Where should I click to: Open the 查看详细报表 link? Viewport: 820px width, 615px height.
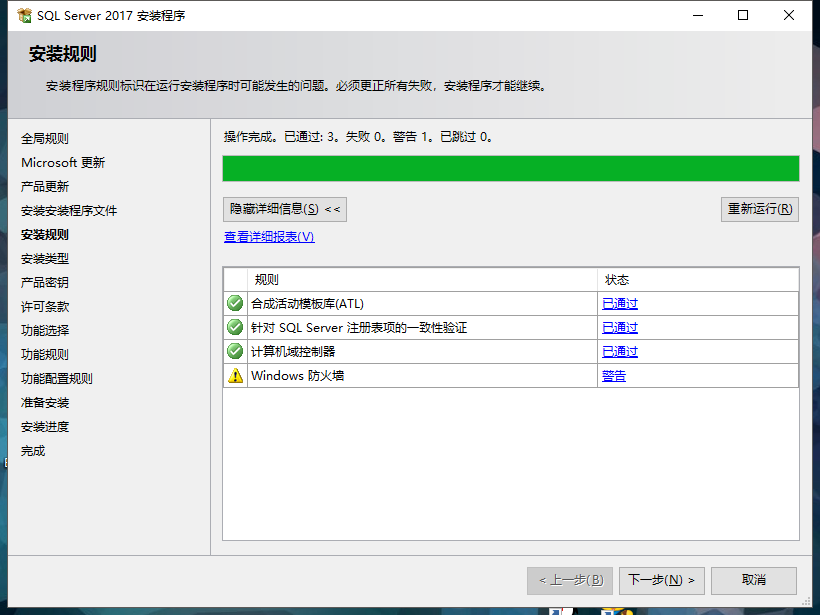pos(269,237)
